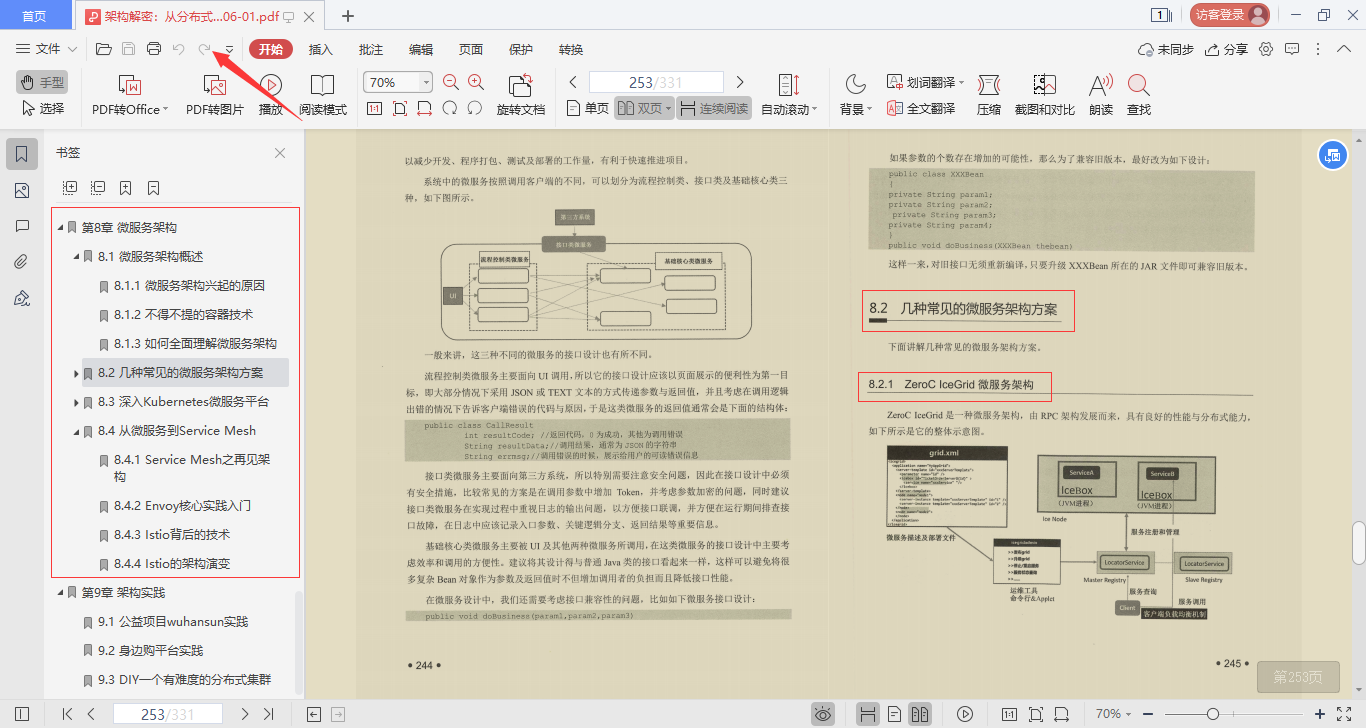Toggle single page icon in status bar

894,714
